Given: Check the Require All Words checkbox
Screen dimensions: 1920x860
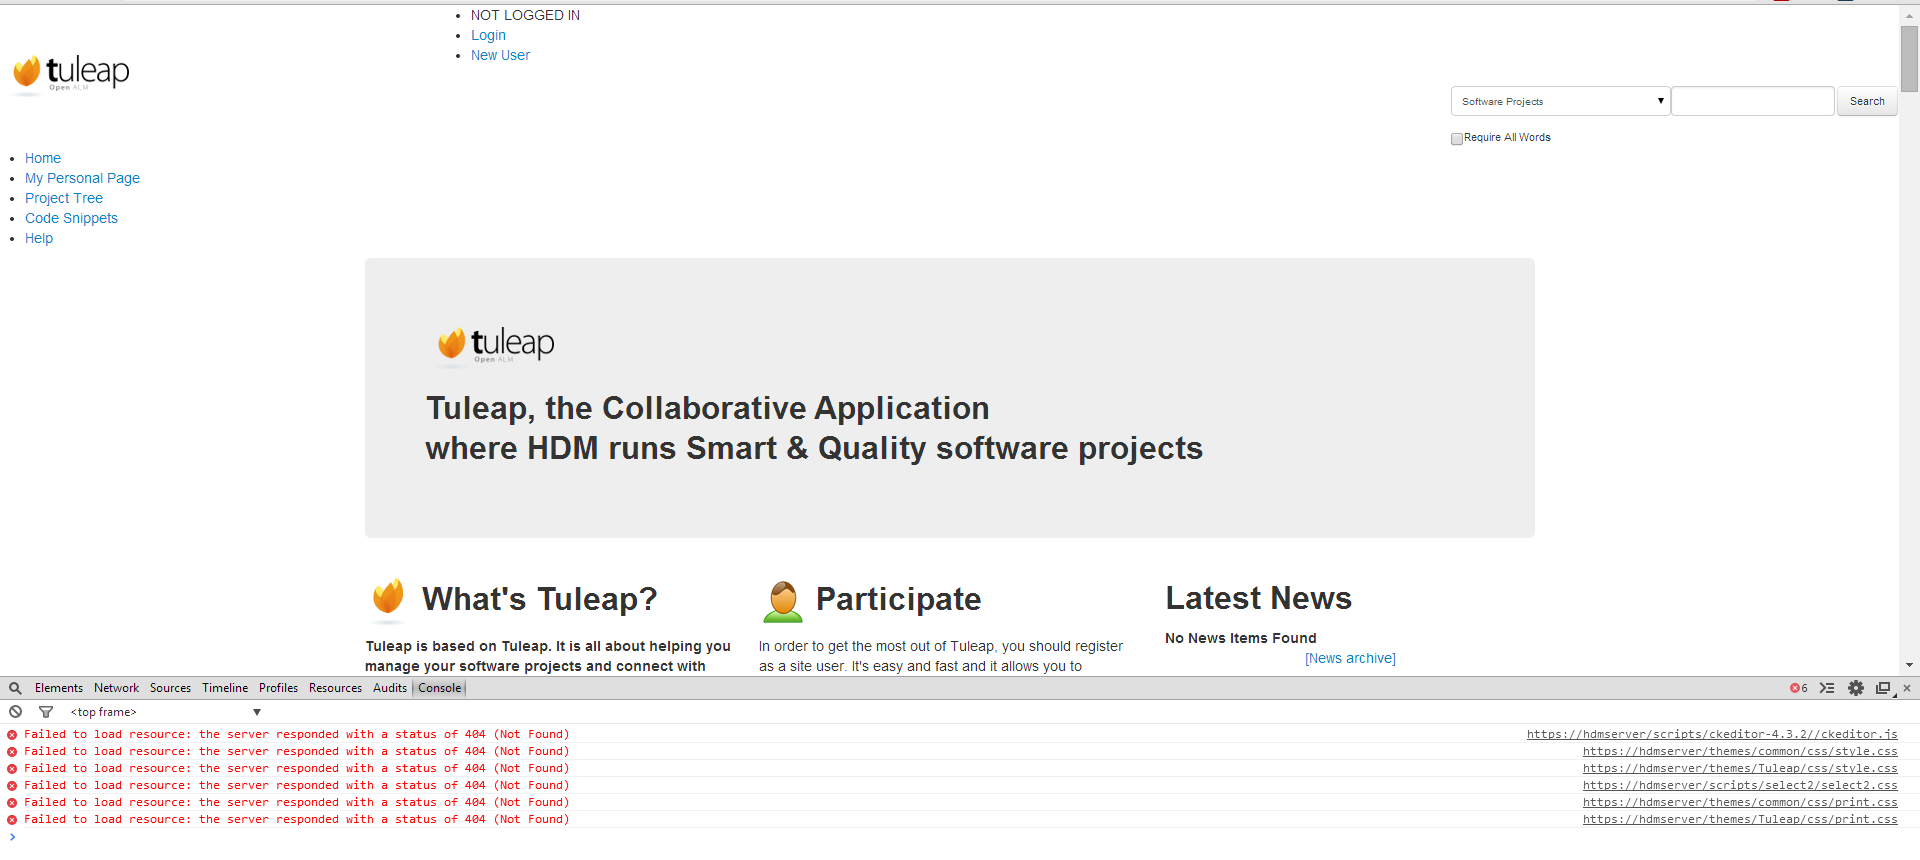Looking at the screenshot, I should pyautogui.click(x=1457, y=138).
